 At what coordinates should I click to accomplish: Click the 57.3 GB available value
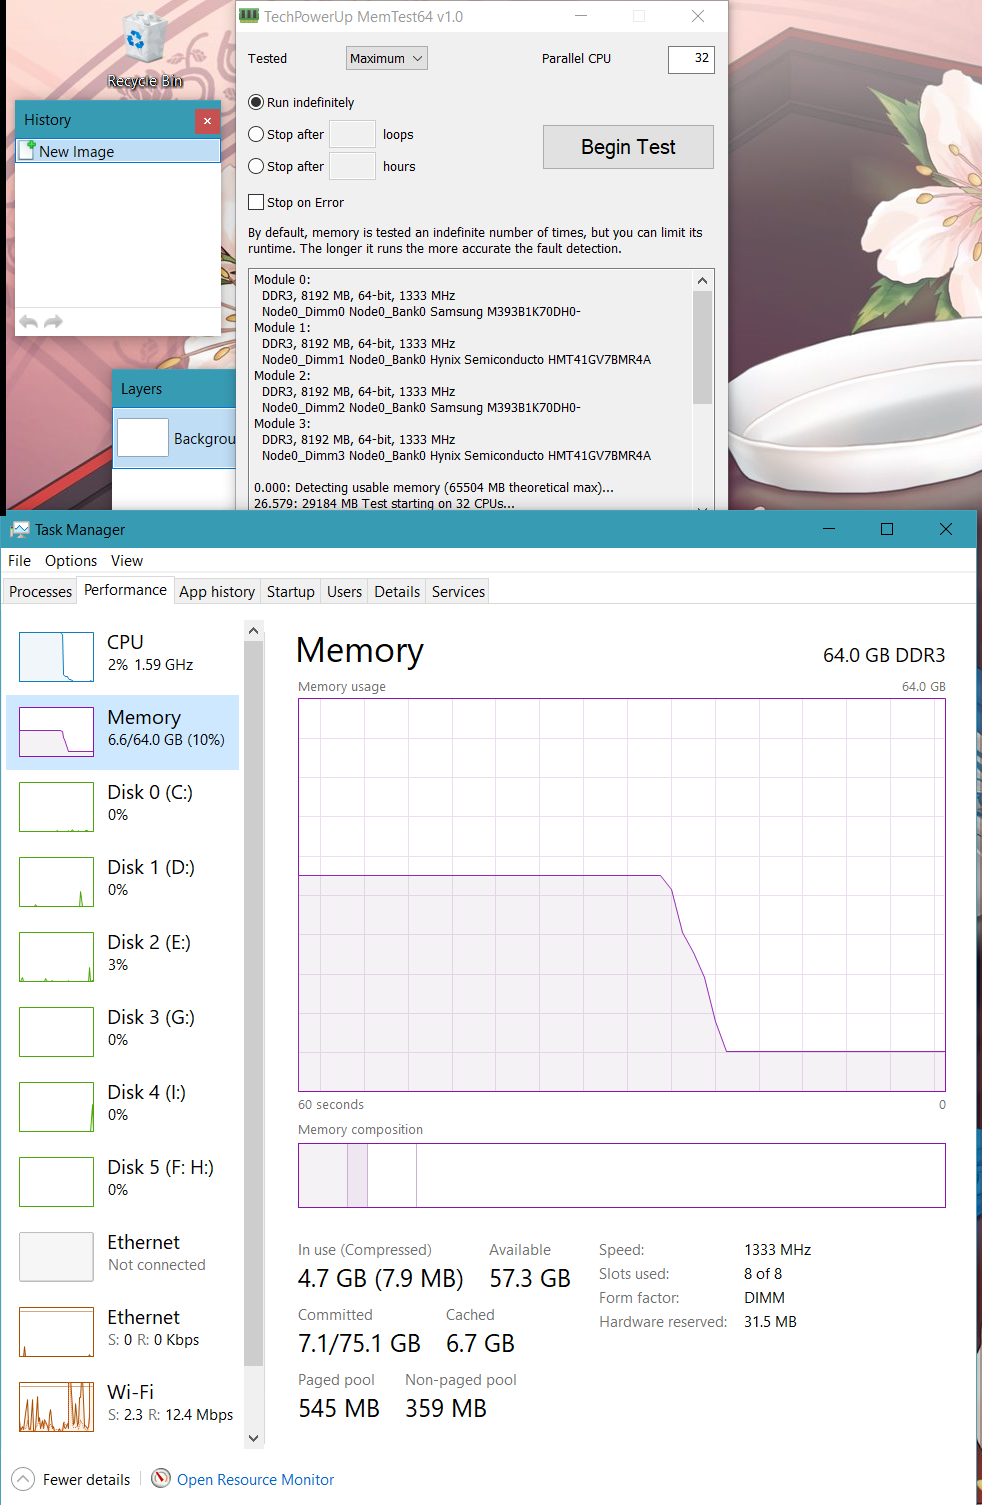(530, 1279)
